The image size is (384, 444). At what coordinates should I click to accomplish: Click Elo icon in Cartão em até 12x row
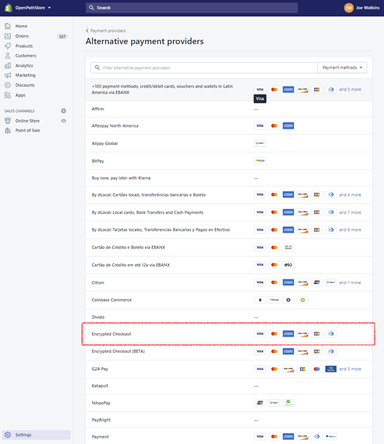(x=288, y=265)
